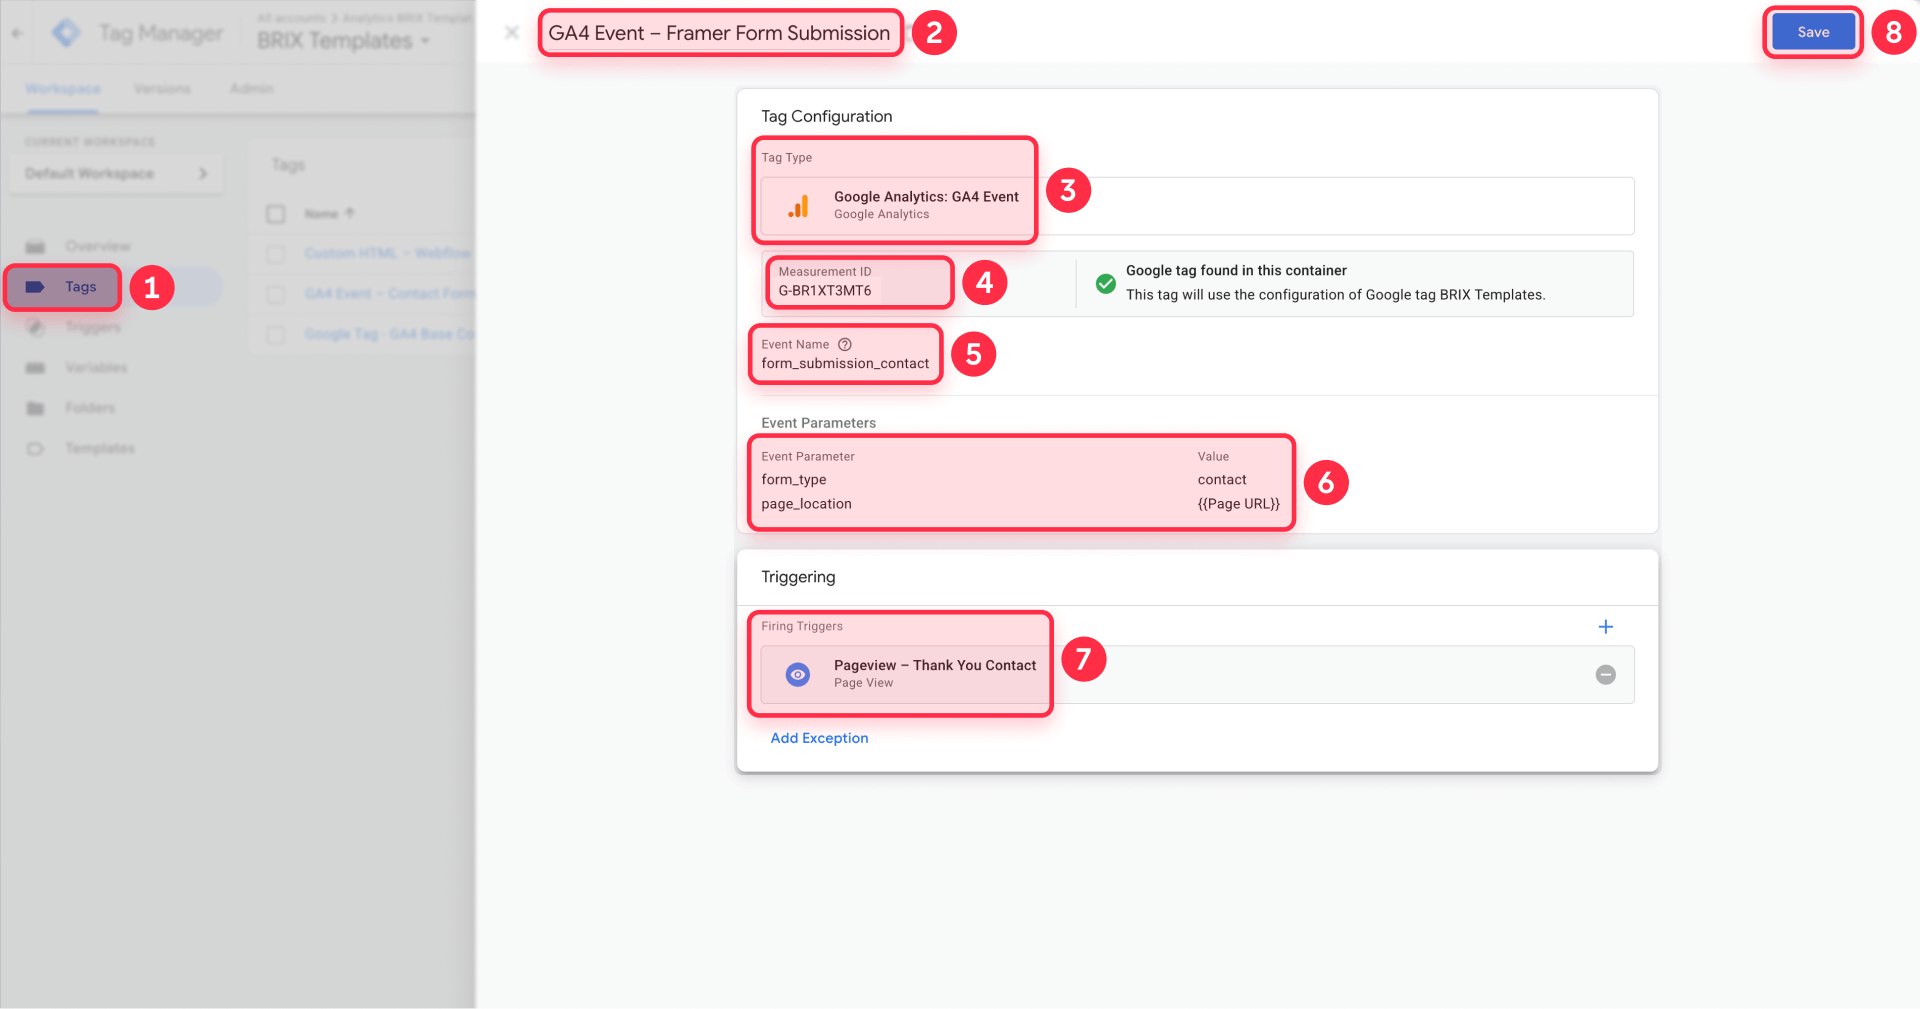Toggle the select-all checkbox in Tags table
Viewport: 1920px width, 1009px height.
(276, 214)
